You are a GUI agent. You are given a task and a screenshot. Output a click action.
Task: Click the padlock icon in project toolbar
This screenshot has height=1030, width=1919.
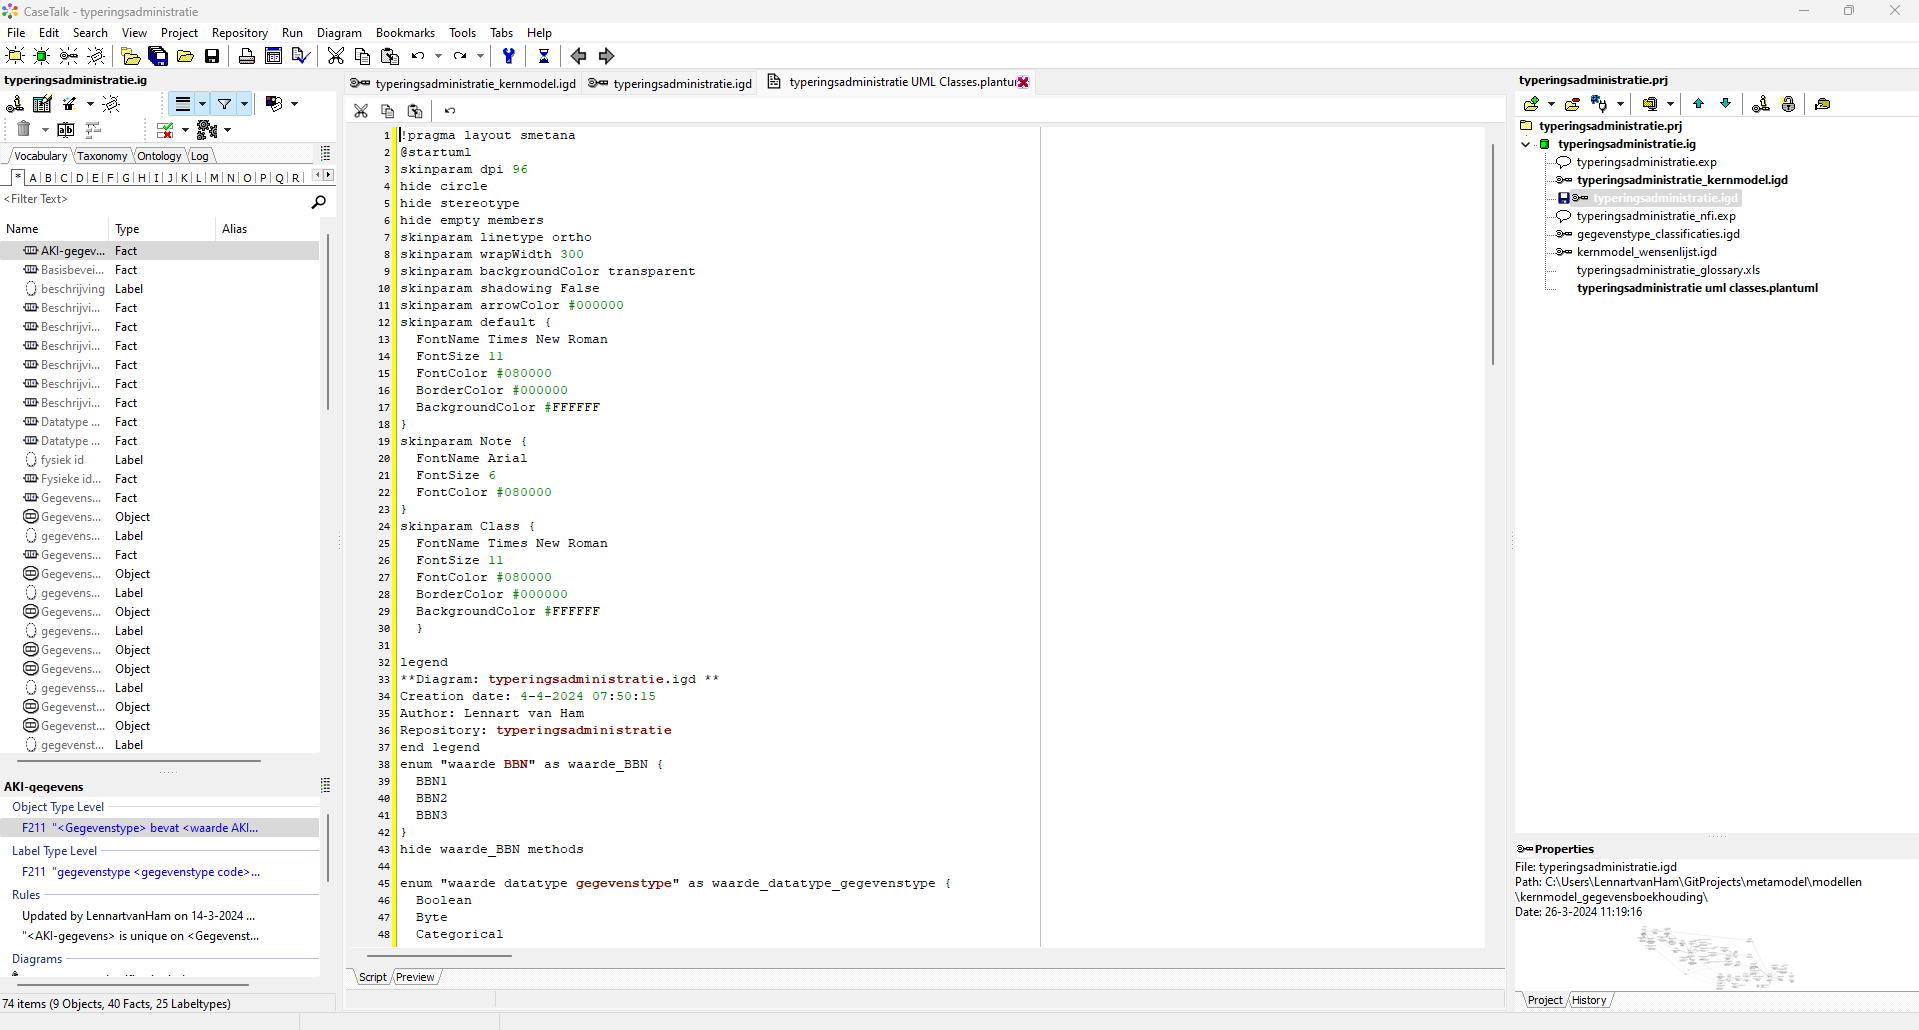(x=1788, y=104)
